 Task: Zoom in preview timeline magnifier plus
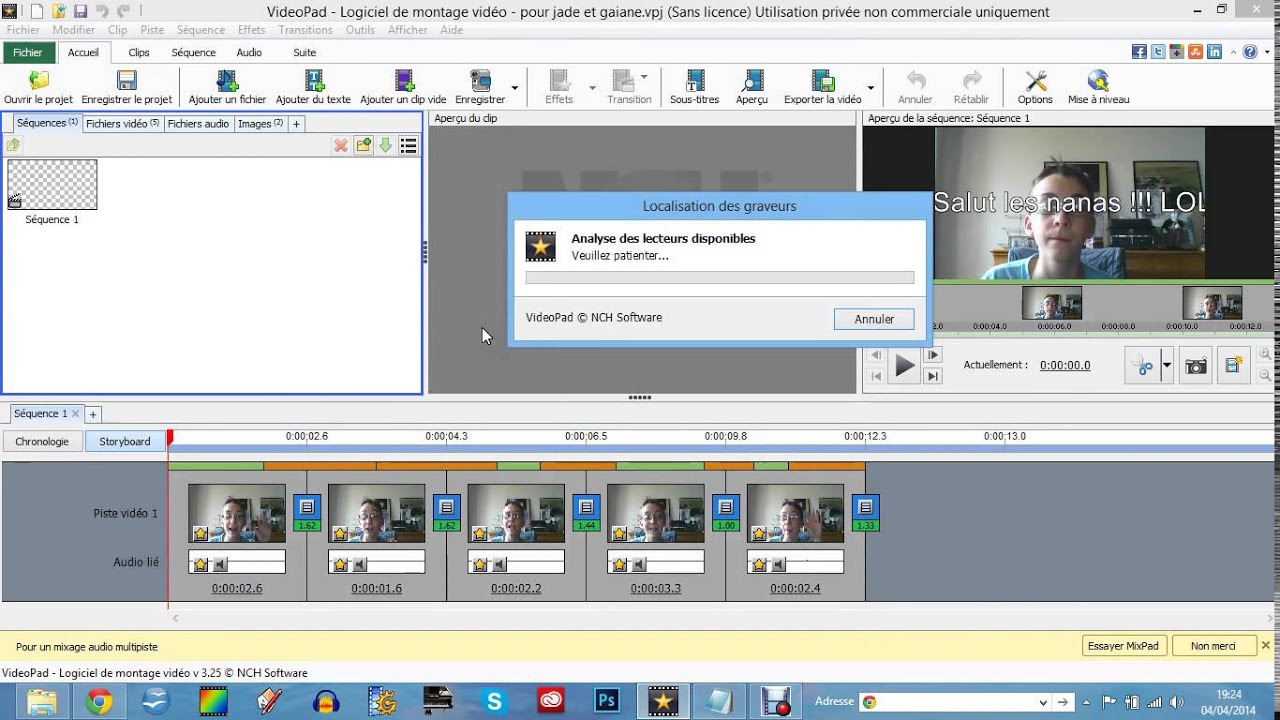[x=1265, y=354]
